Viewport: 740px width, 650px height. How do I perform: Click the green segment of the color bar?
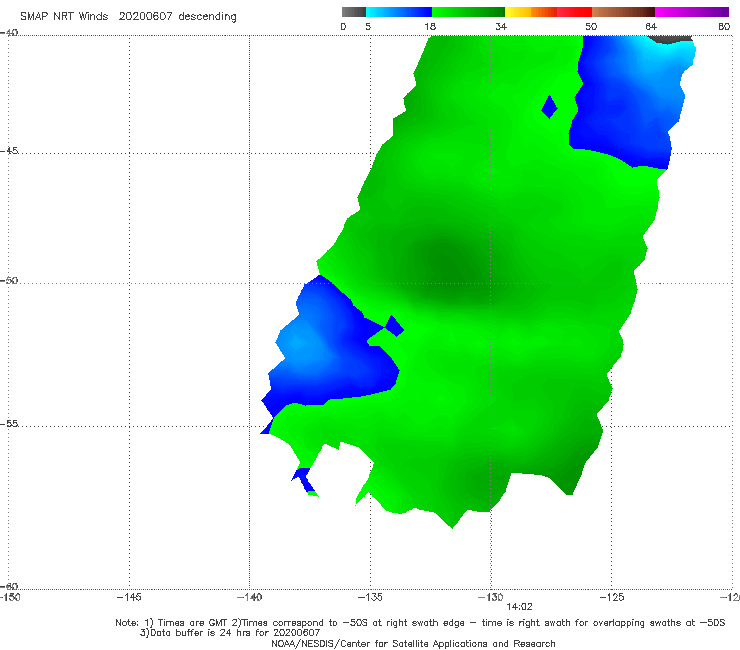click(x=468, y=12)
